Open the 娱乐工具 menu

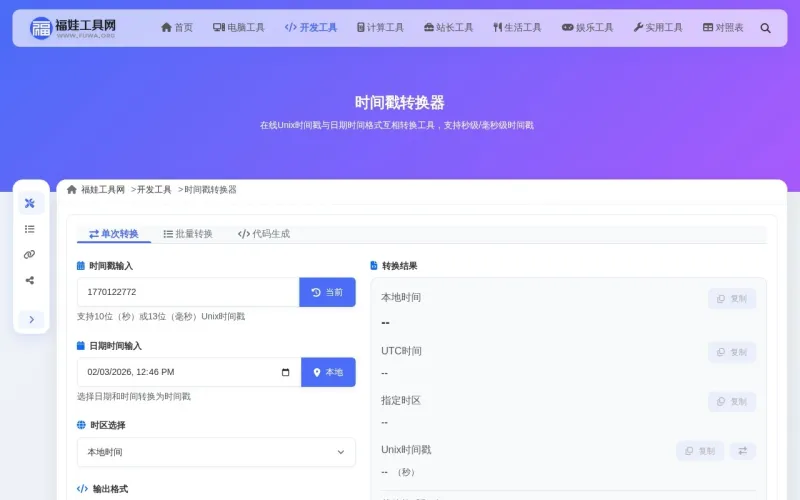tap(587, 28)
